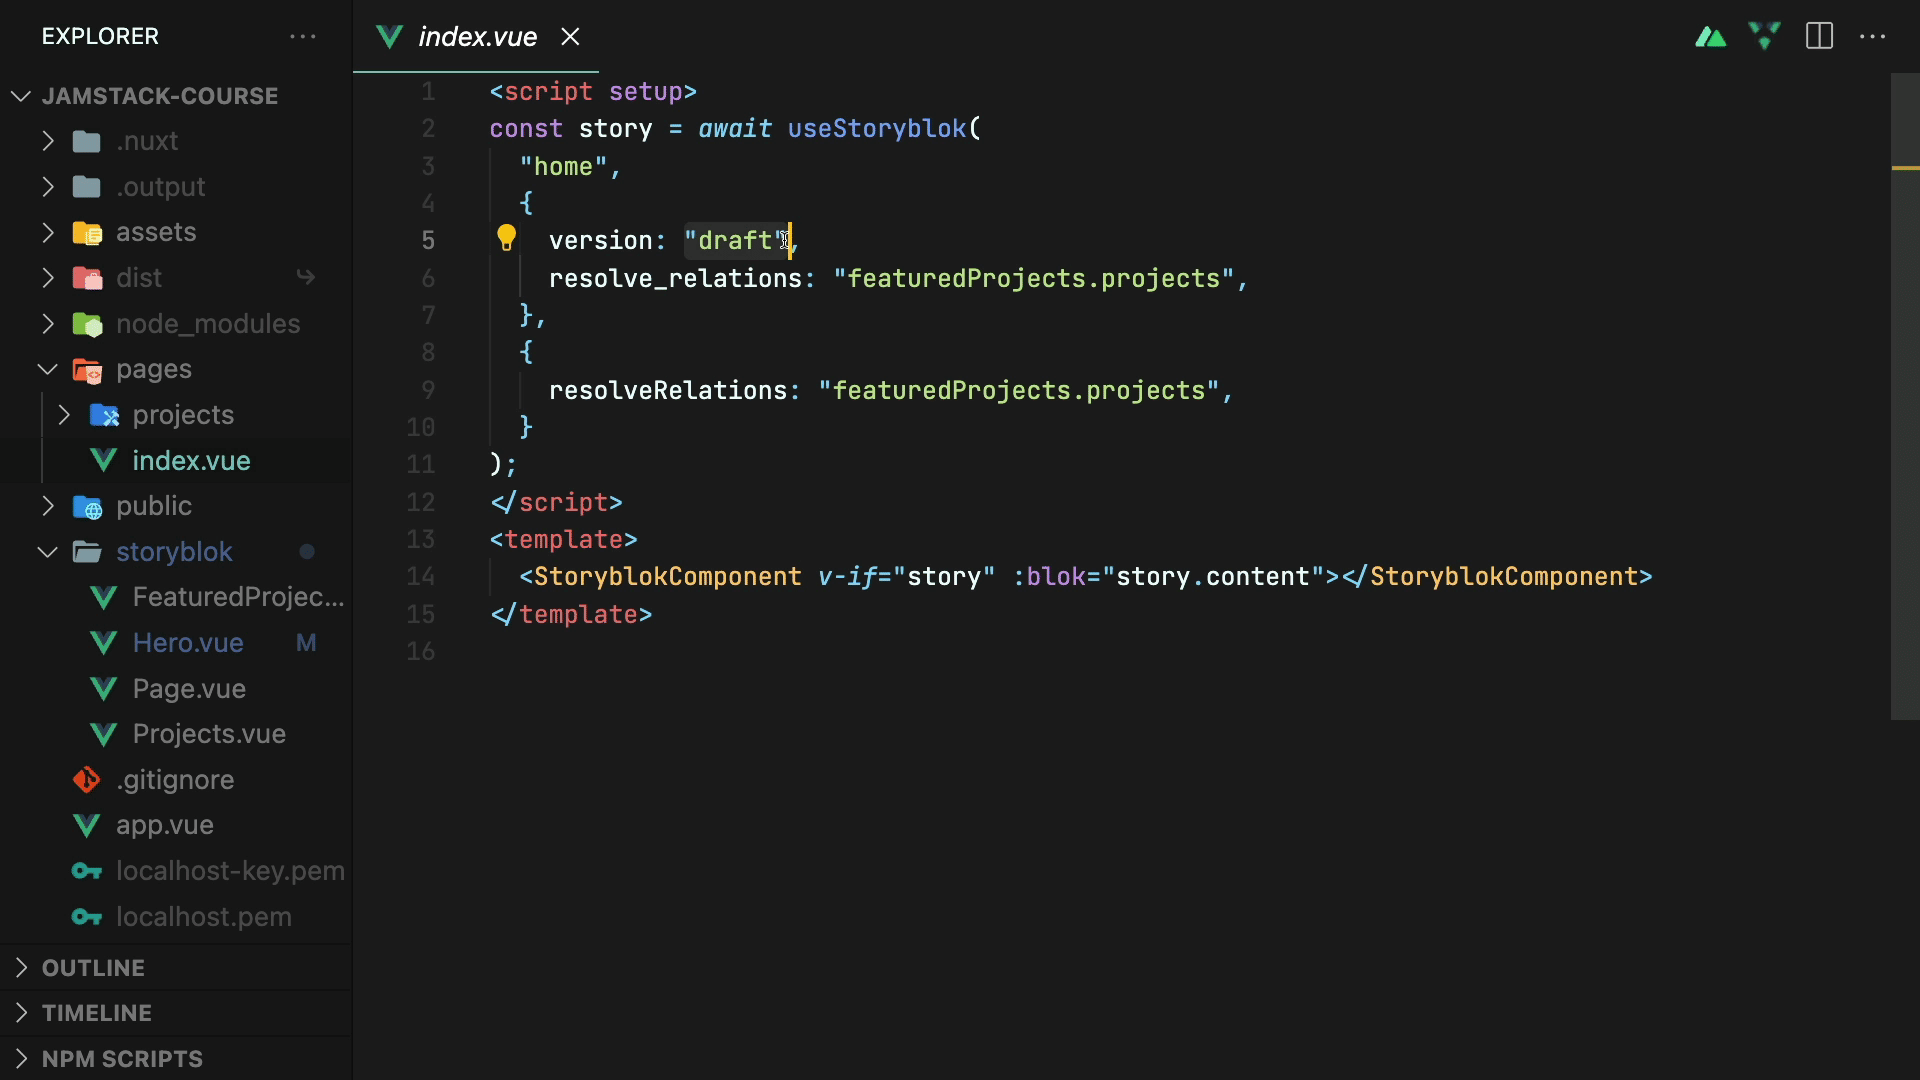Click the assets folder icon
The image size is (1920, 1080).
pos(87,233)
